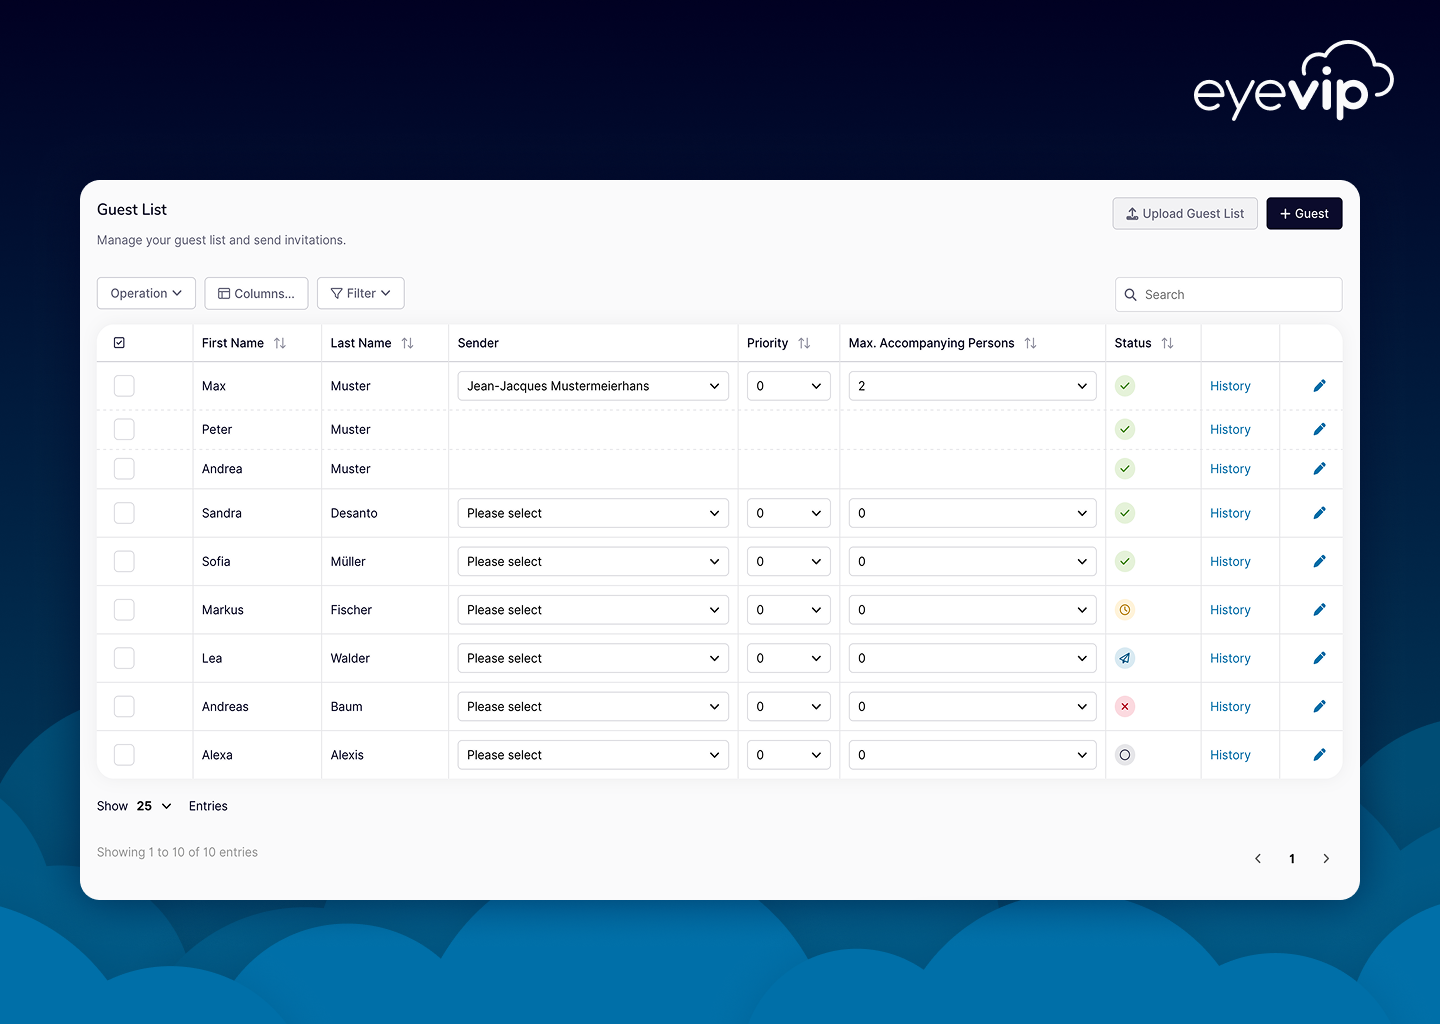Select the row checkbox for Markus Fischer

click(x=124, y=610)
